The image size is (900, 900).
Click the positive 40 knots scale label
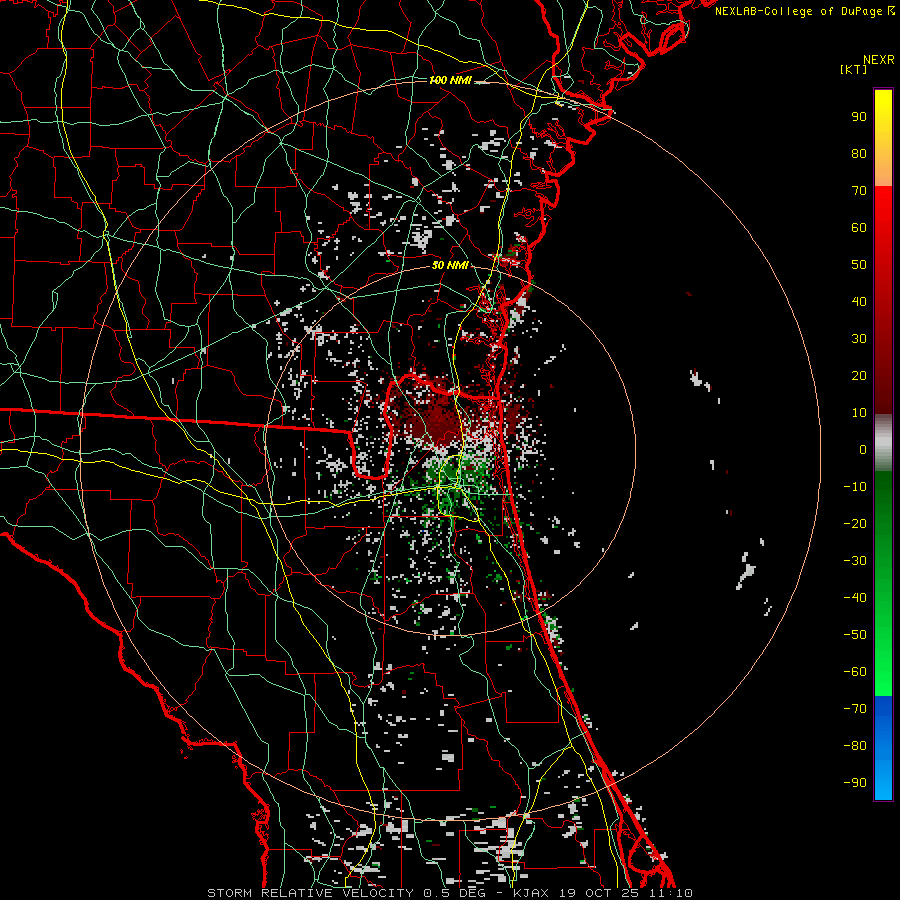click(x=859, y=301)
